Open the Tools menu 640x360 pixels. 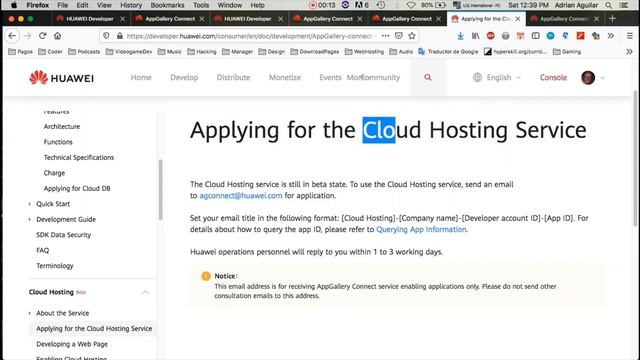[201, 5]
